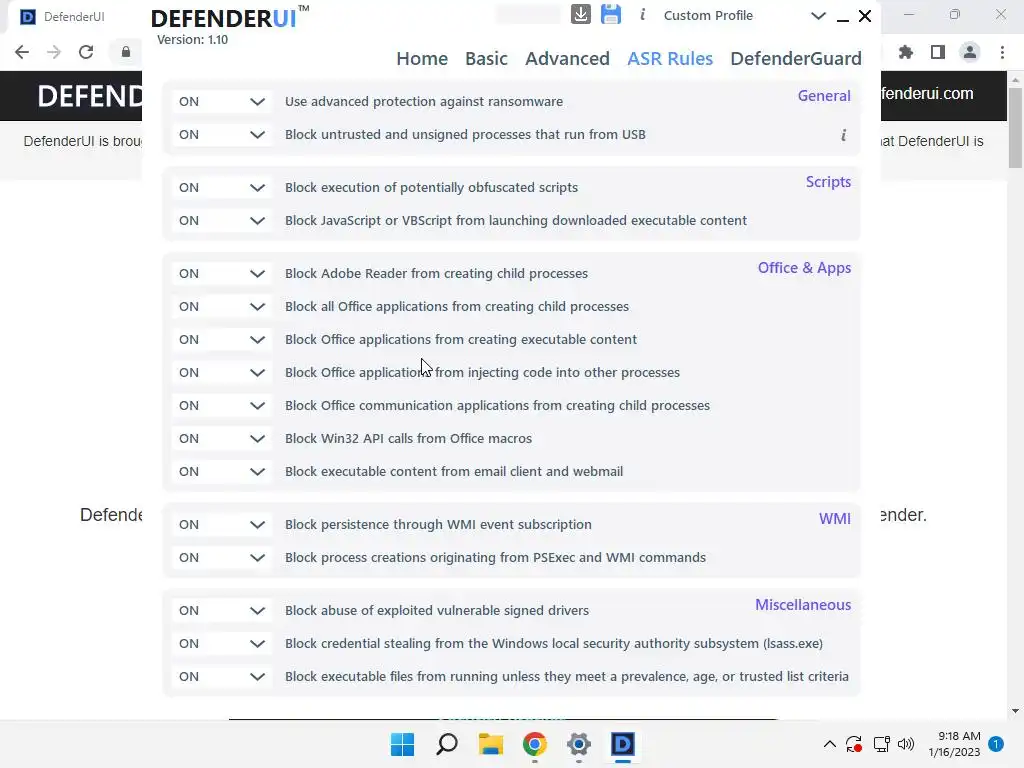The image size is (1024, 768).
Task: Open vulnerable signed drivers rule dropdown
Action: pos(221,611)
